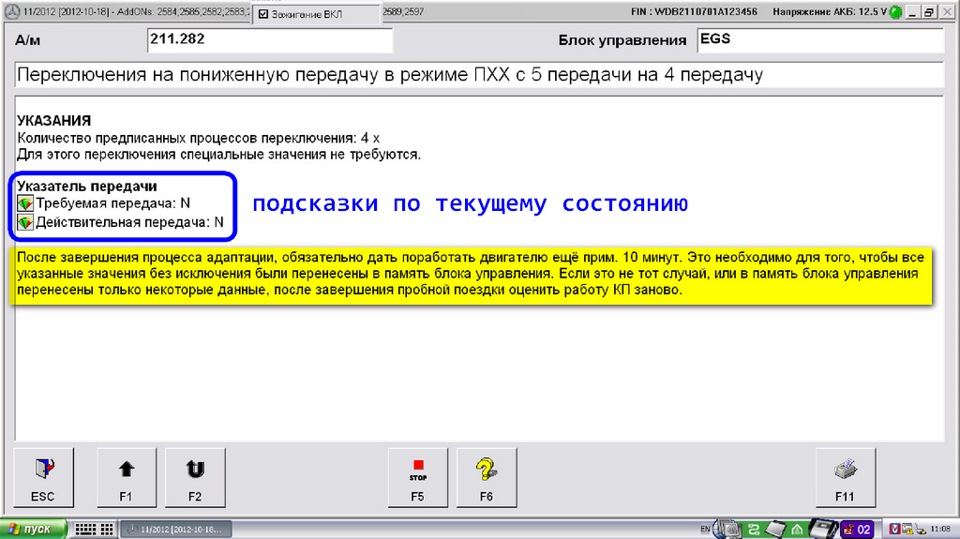Click the yellow adaptation notice text

(x=471, y=274)
